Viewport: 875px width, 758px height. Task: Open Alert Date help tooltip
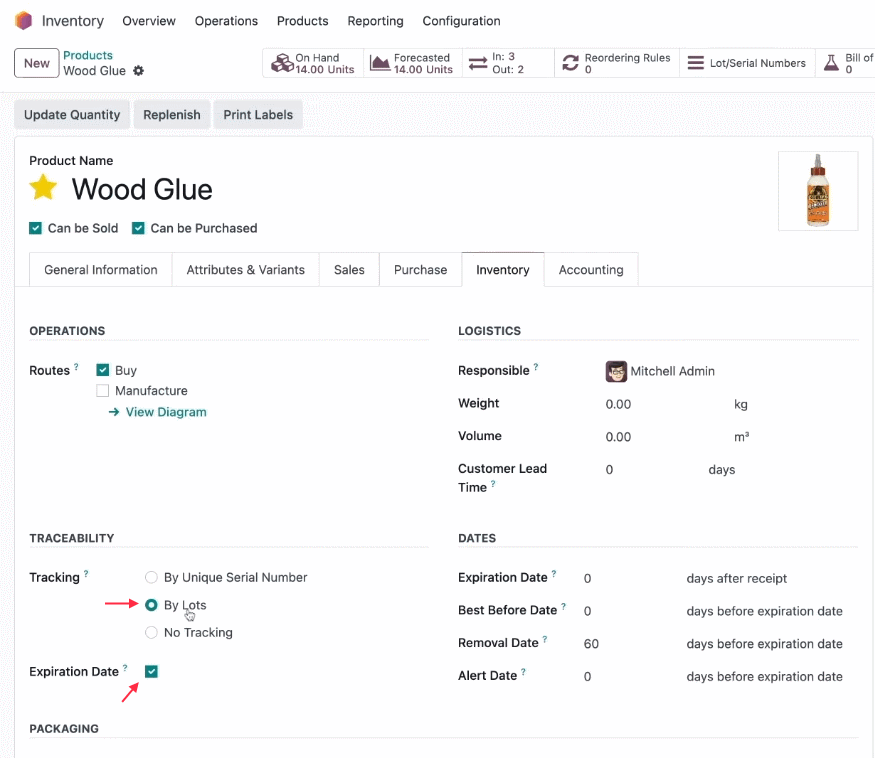point(523,671)
